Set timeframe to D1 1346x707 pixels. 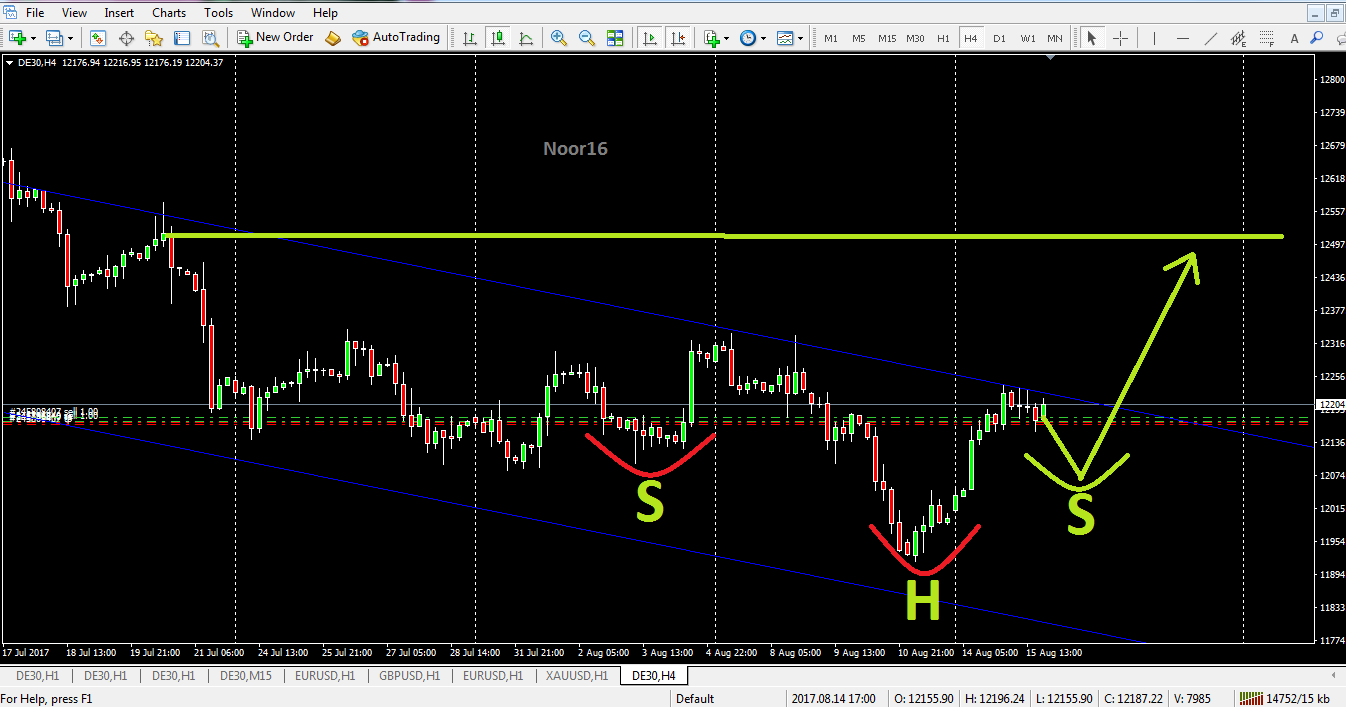pyautogui.click(x=999, y=38)
